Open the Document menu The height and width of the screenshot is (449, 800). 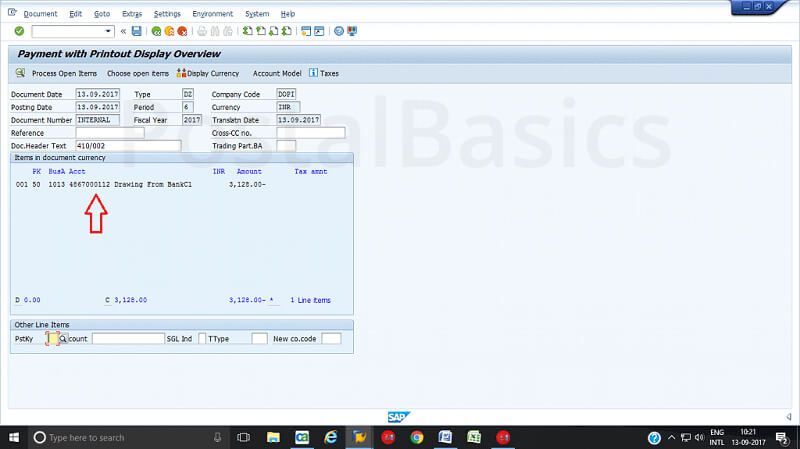coord(40,14)
